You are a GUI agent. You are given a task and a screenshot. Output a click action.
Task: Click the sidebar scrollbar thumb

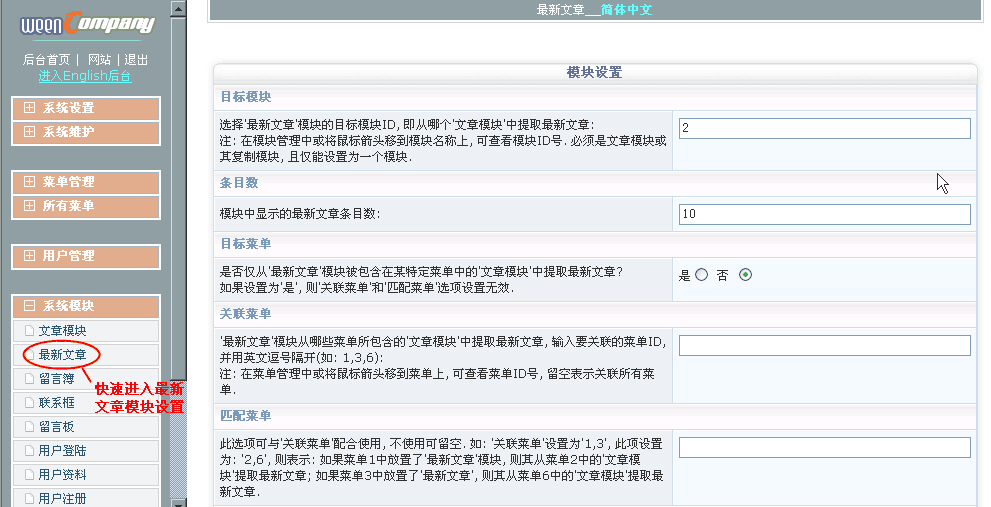point(178,197)
